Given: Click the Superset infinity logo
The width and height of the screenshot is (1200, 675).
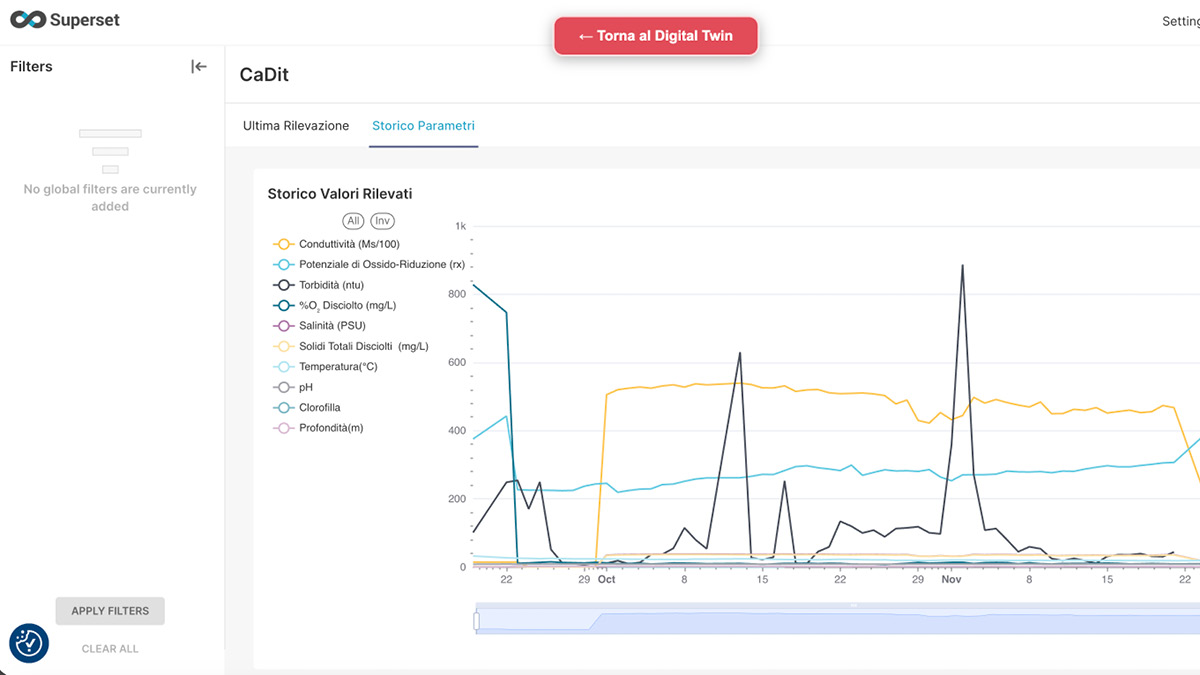Looking at the screenshot, I should point(26,20).
